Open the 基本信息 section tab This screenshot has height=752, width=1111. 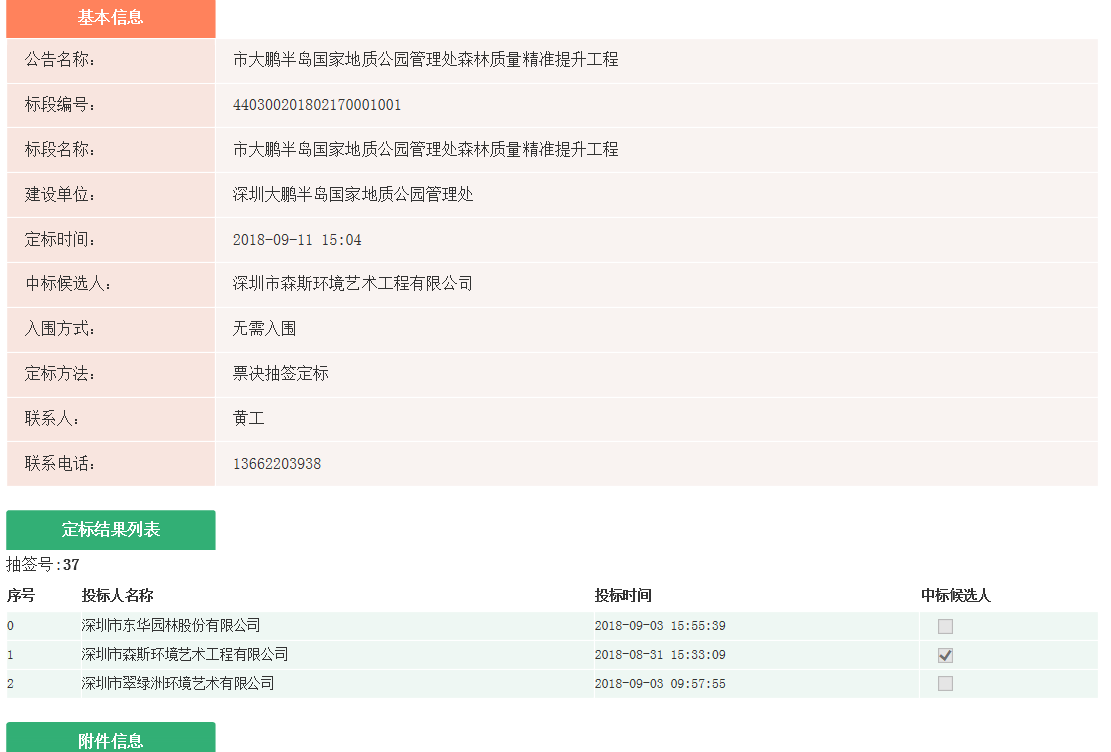pyautogui.click(x=111, y=18)
